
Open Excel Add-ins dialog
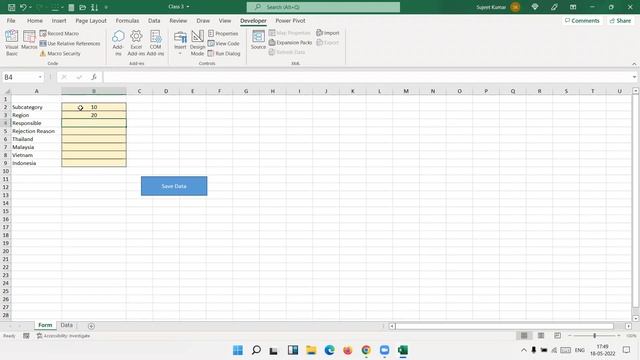pyautogui.click(x=136, y=42)
